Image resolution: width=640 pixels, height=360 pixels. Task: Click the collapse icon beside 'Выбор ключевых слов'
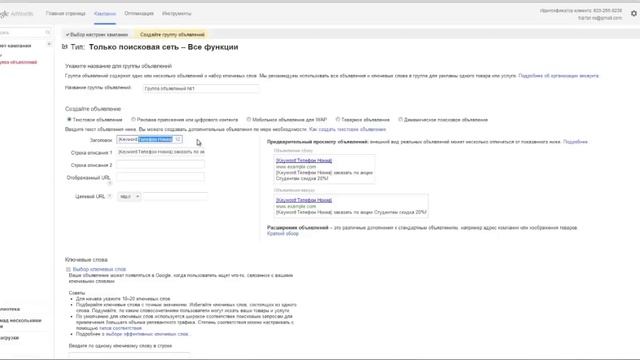68,269
